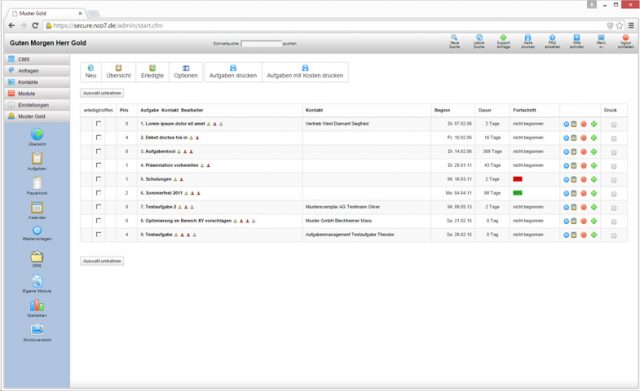
Task: Open the Kalender icon in sidebar
Action: tap(37, 208)
